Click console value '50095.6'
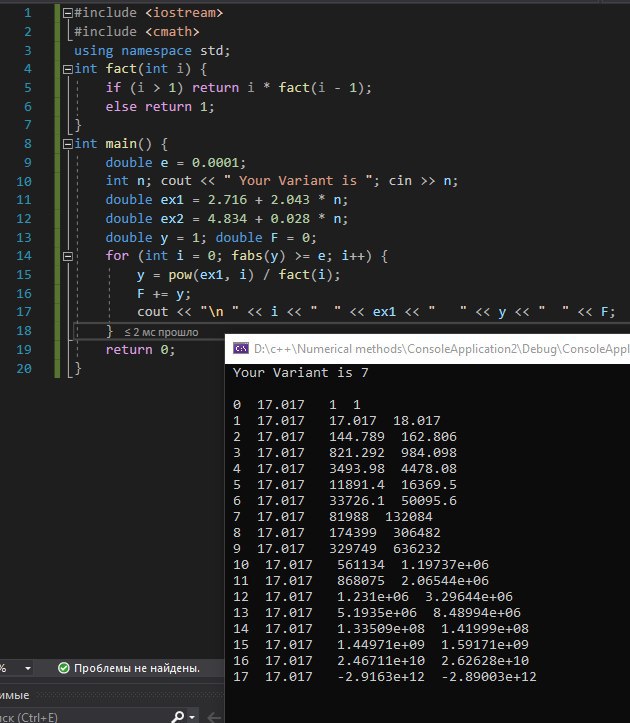The image size is (630, 723). [x=429, y=501]
